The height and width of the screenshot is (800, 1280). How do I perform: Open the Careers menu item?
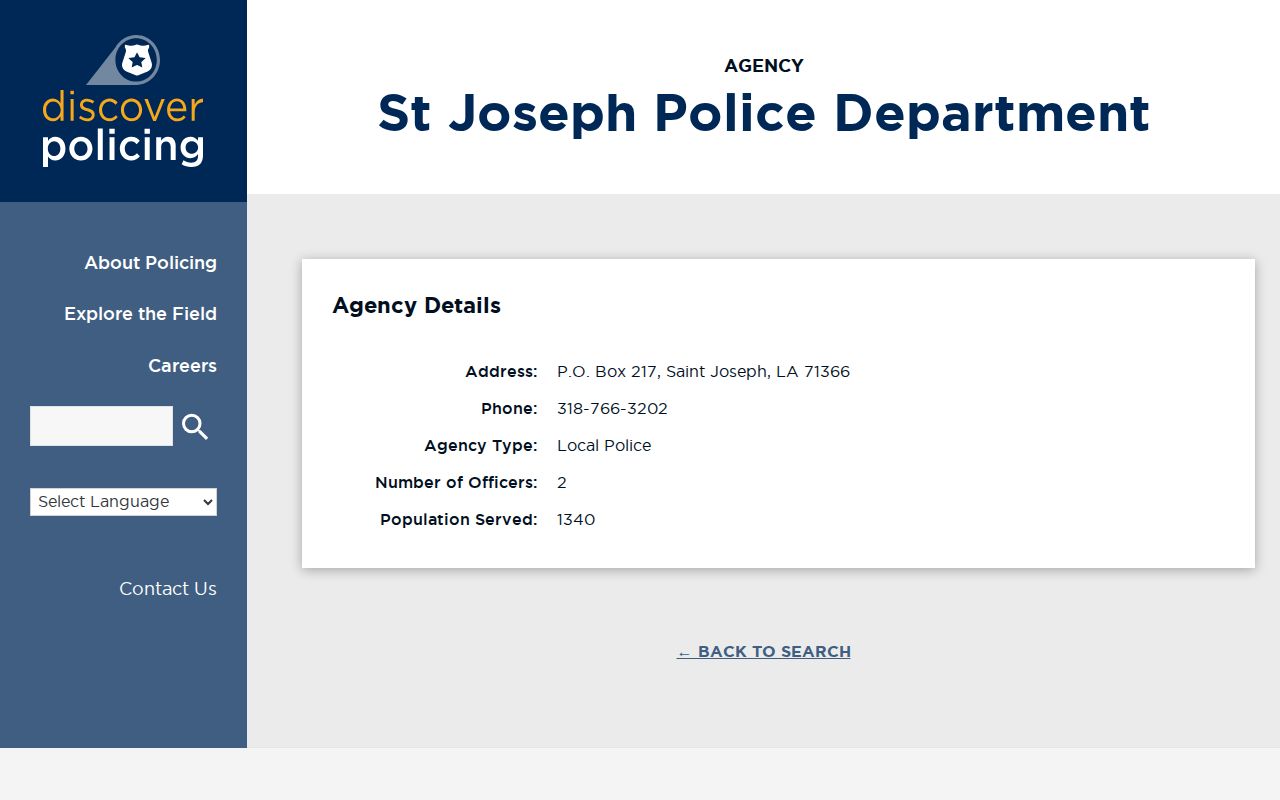(182, 366)
